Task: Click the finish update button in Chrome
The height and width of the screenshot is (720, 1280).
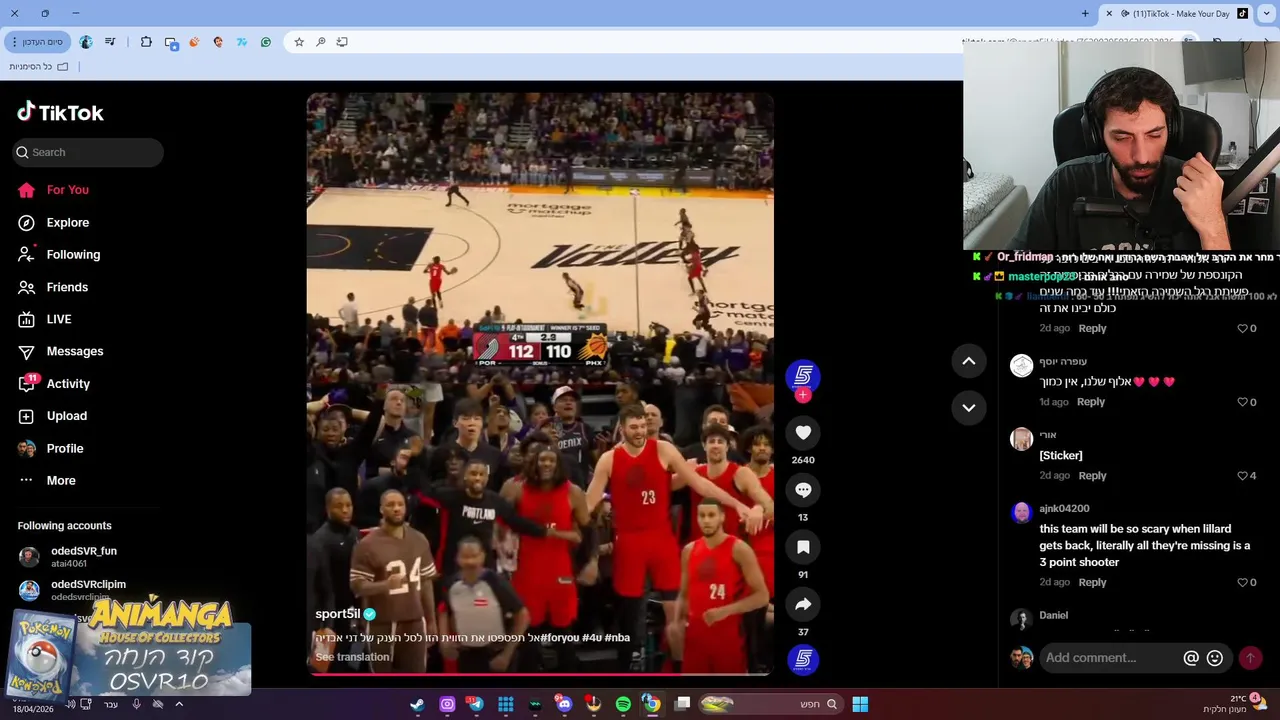Action: pyautogui.click(x=38, y=42)
